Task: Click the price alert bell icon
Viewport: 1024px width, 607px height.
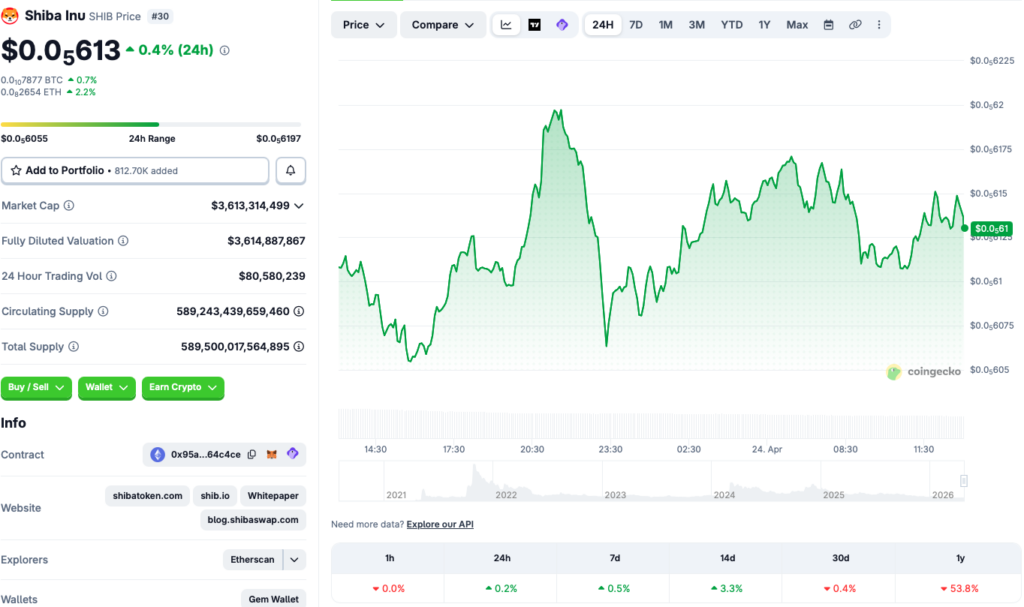Action: point(290,171)
